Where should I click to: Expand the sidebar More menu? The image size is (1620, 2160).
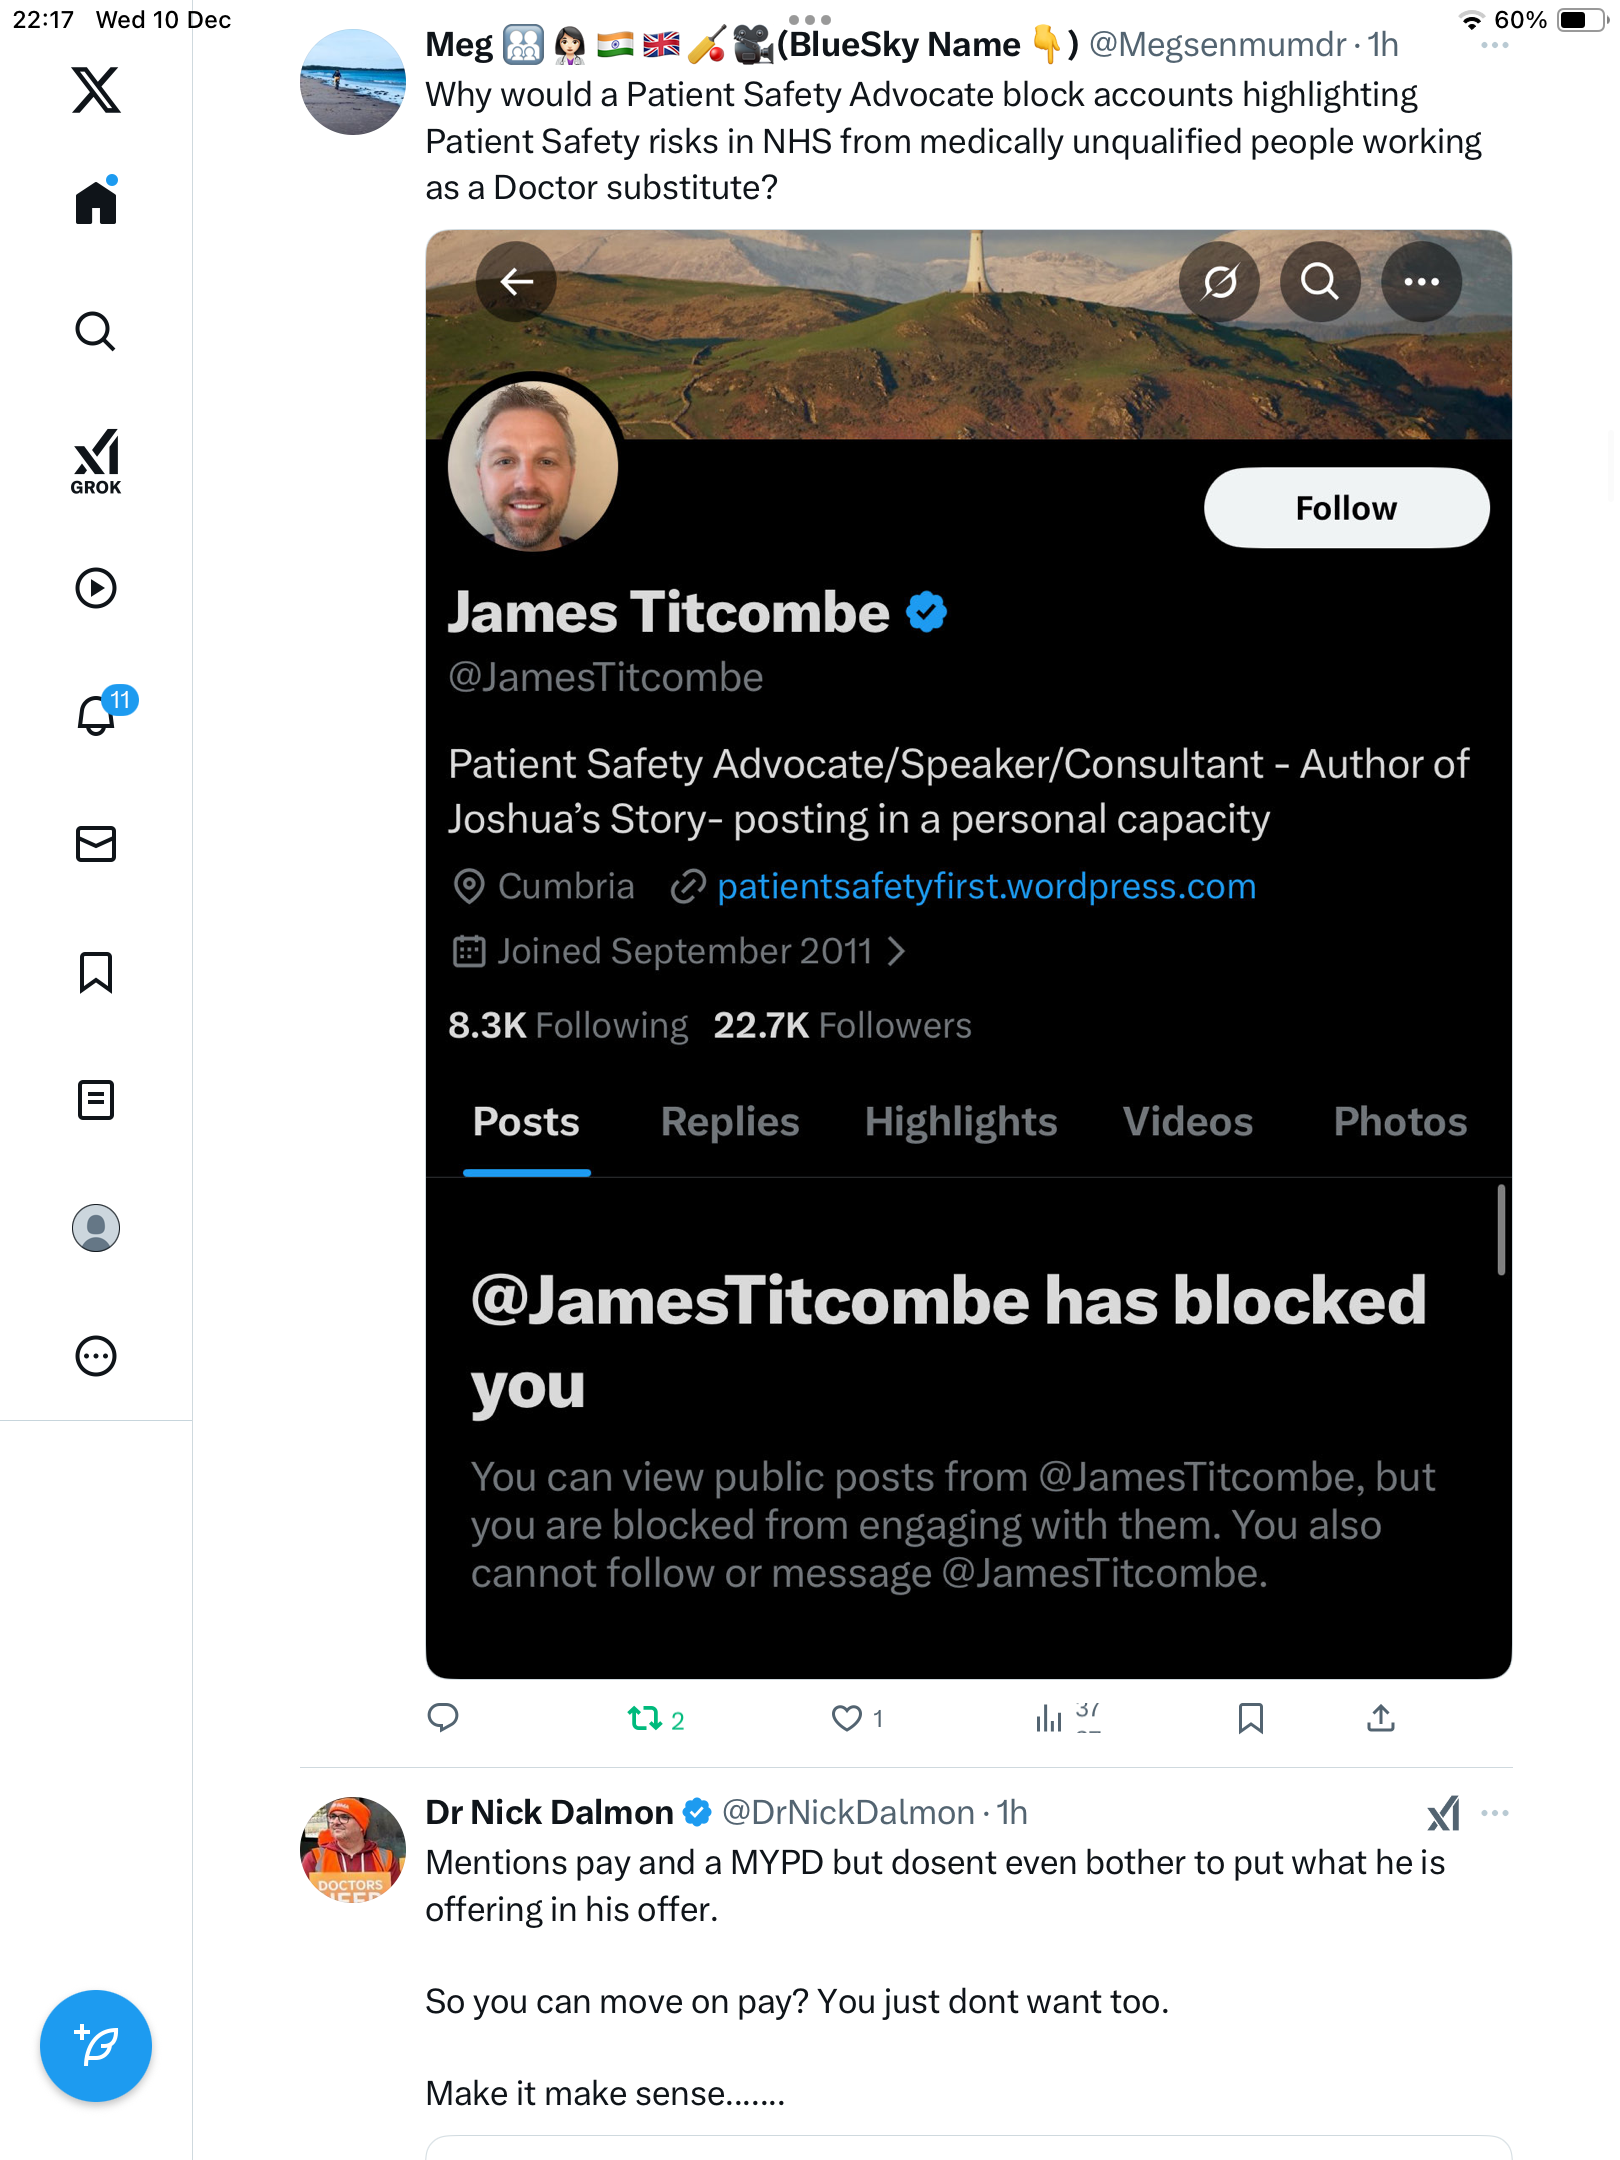coord(96,1356)
